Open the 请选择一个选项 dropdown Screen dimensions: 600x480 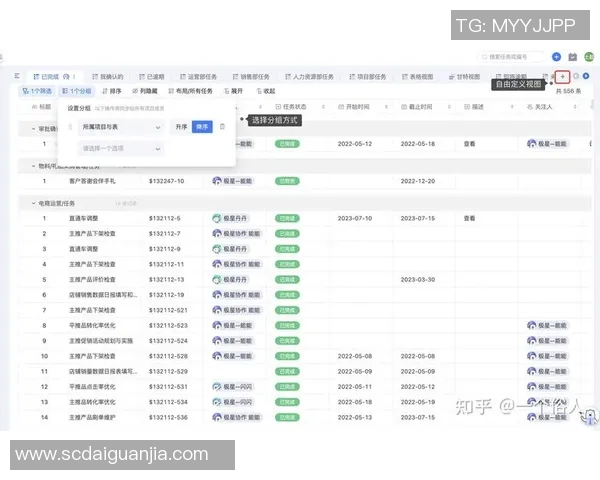(121, 149)
